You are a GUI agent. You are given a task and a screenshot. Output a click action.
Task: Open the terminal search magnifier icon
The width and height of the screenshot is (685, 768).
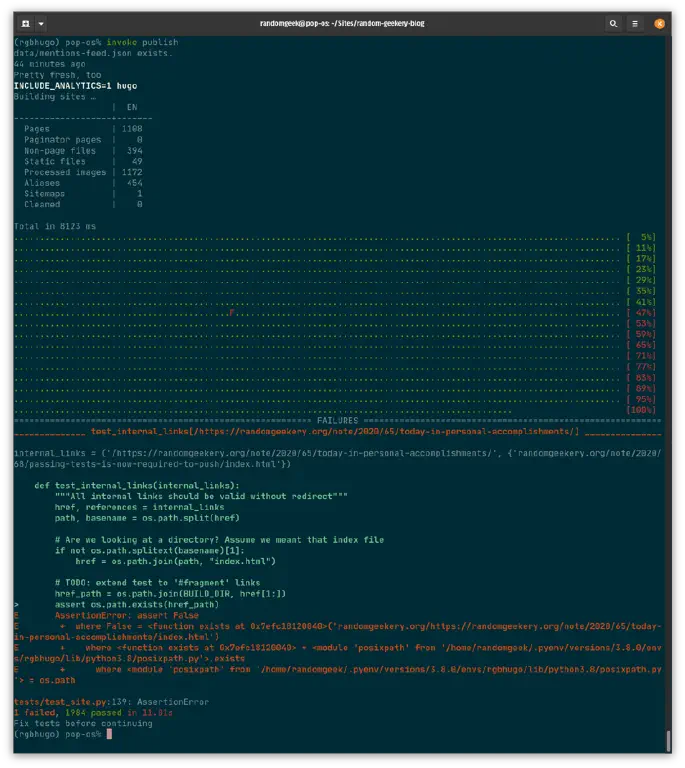pos(613,23)
